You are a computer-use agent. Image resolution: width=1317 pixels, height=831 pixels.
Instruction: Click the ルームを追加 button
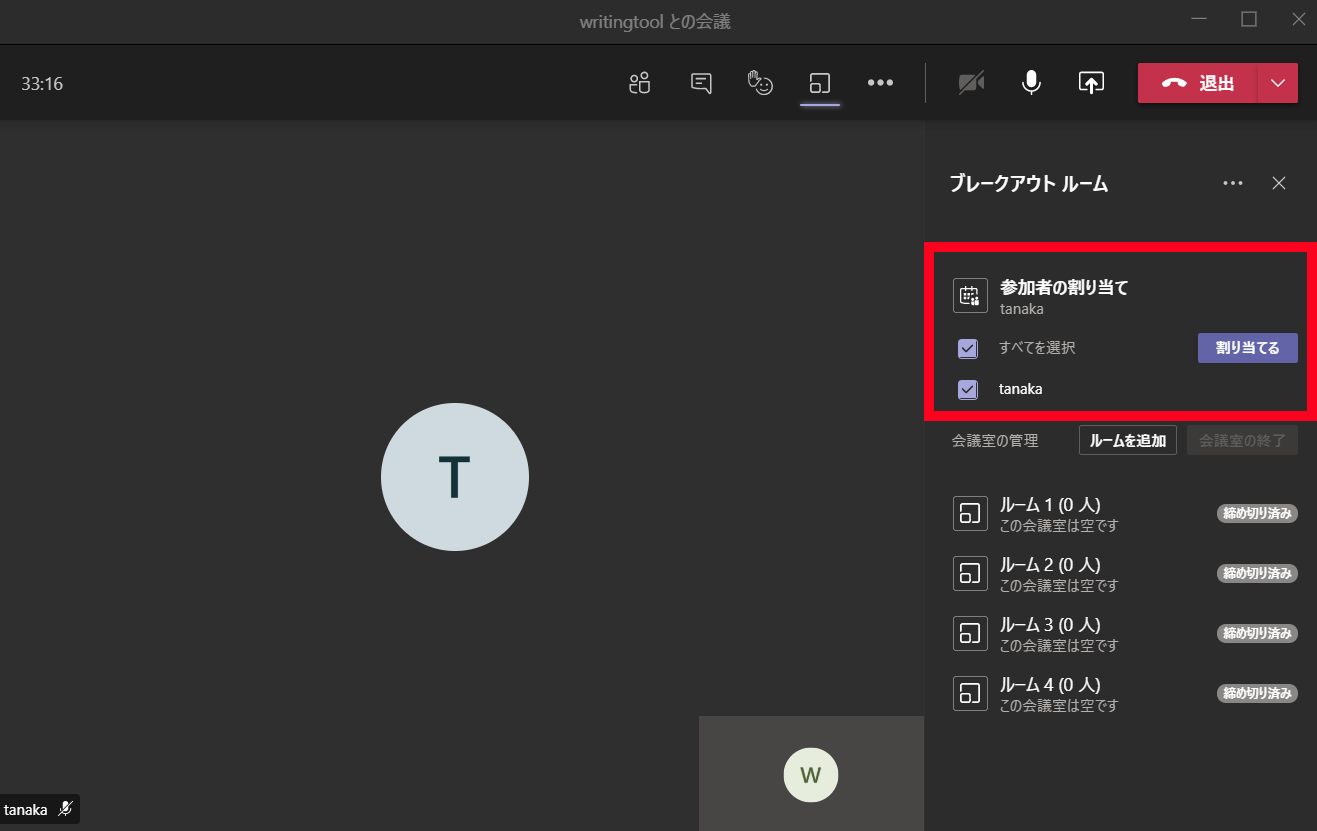click(1127, 440)
